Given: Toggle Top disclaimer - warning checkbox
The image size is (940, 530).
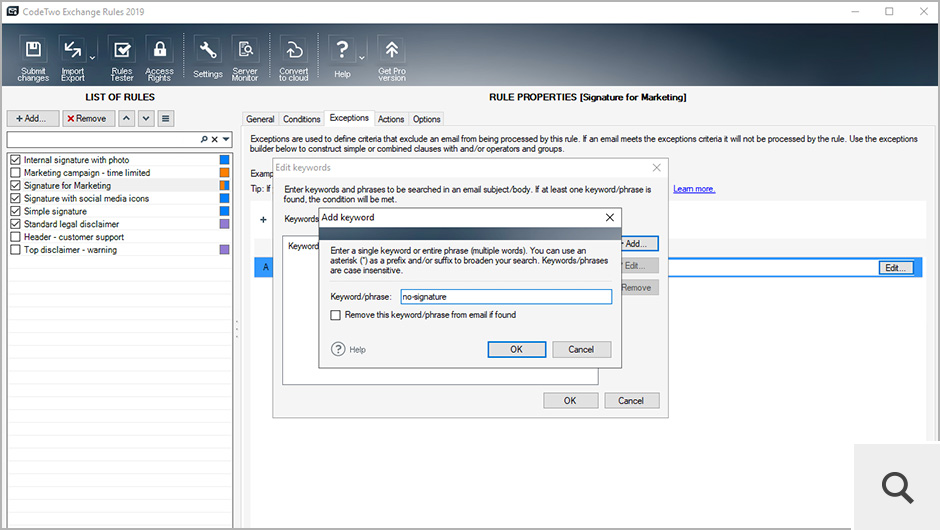Looking at the screenshot, I should pyautogui.click(x=16, y=249).
